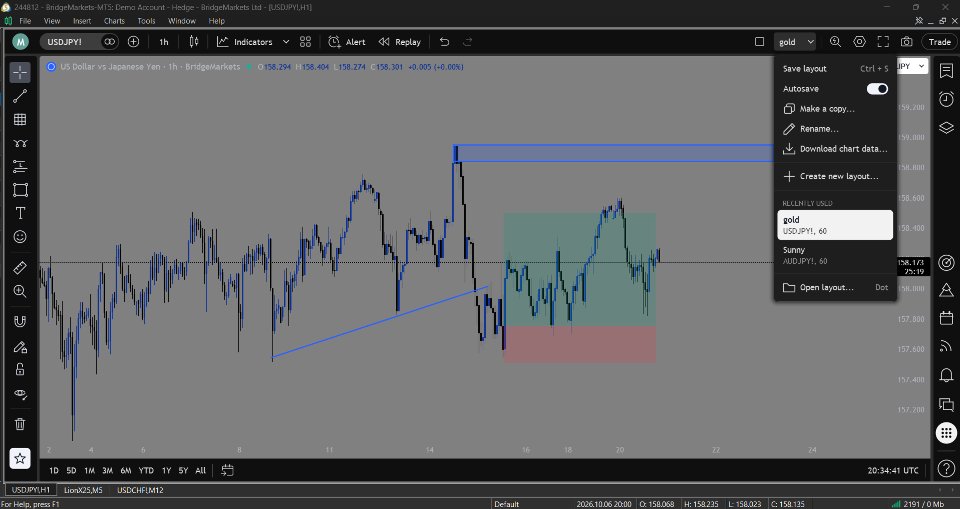Image resolution: width=960 pixels, height=509 pixels.
Task: Open the object tree layers icon
Action: click(x=946, y=127)
